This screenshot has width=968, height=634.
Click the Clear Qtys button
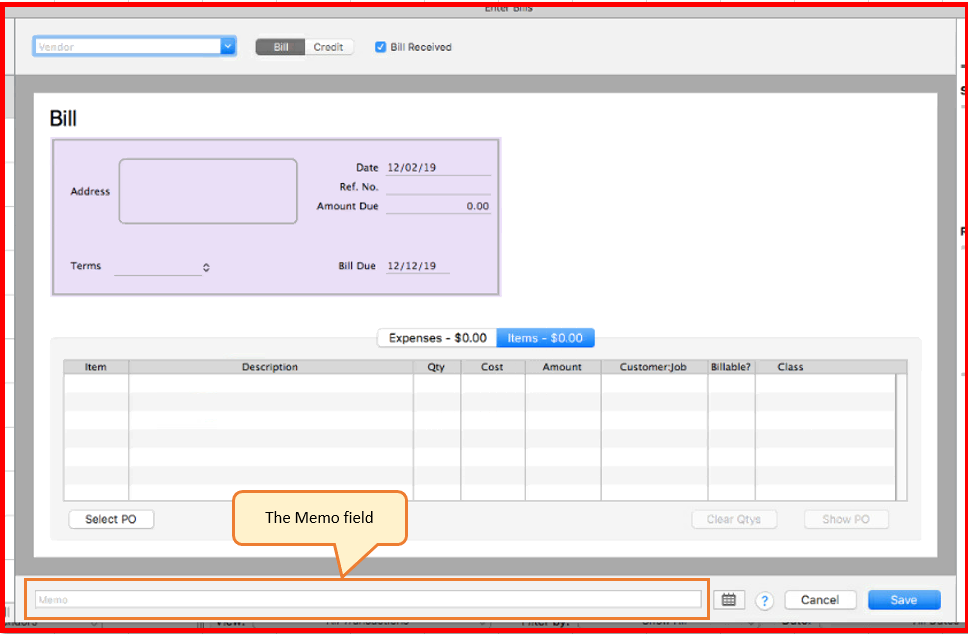tap(733, 519)
